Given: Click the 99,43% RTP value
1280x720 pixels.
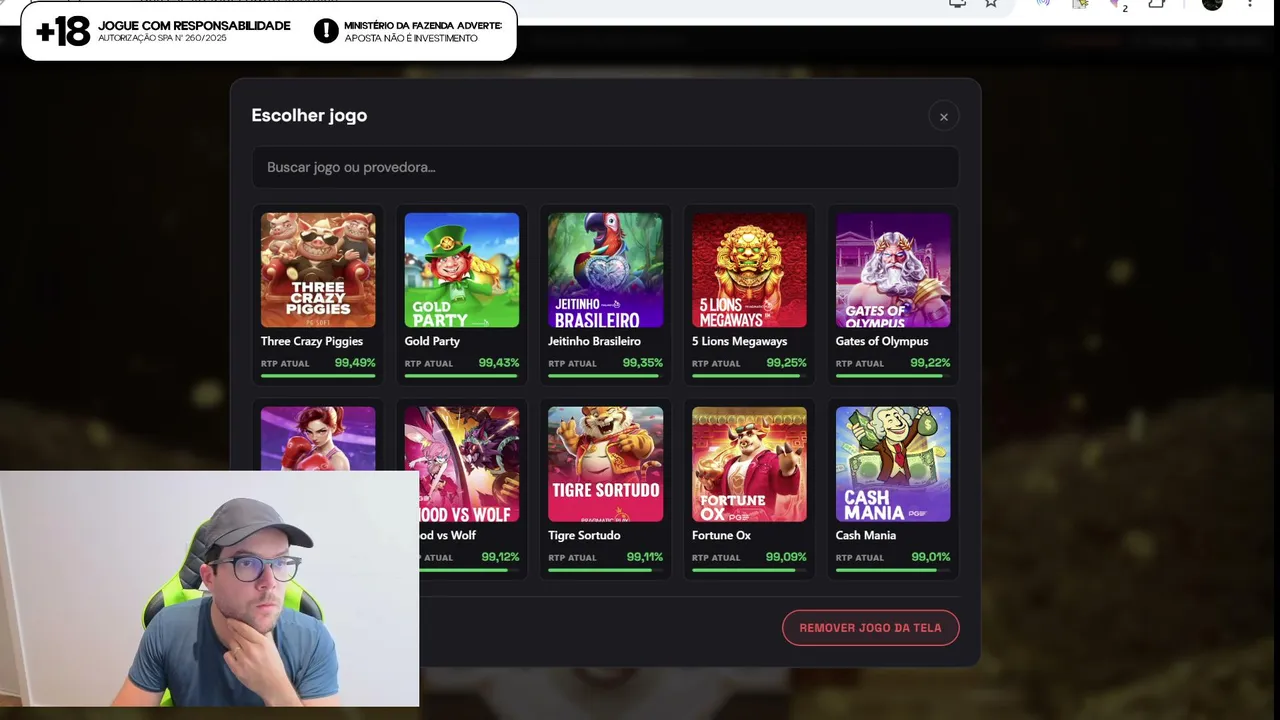Looking at the screenshot, I should point(499,363).
